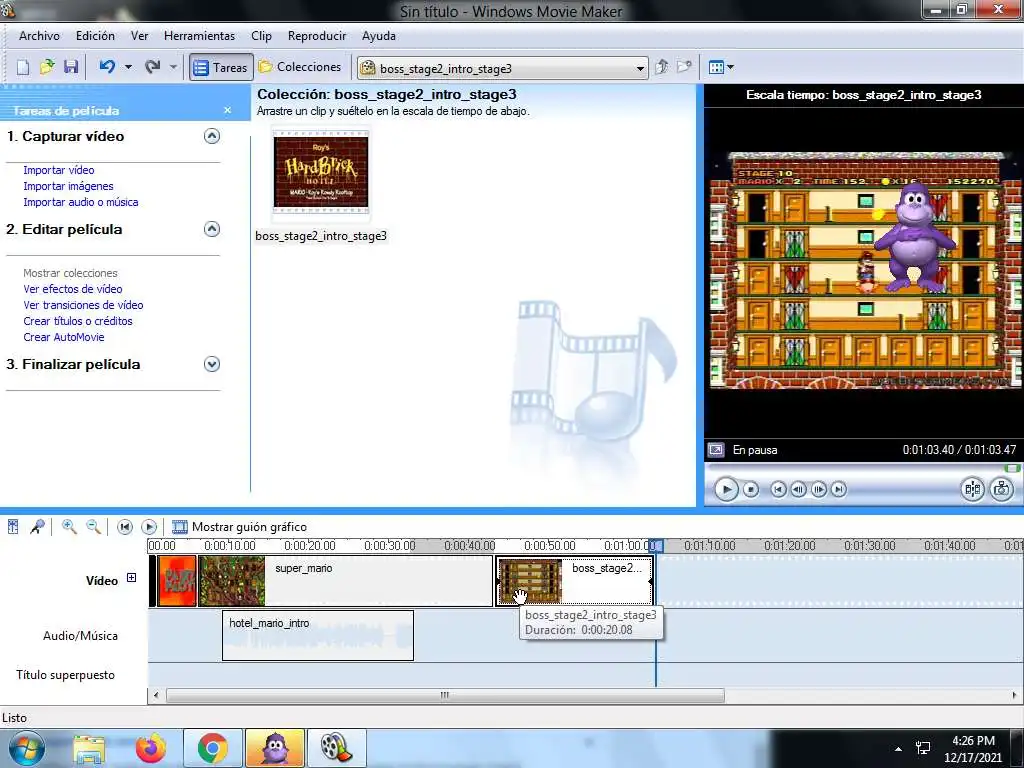Image resolution: width=1024 pixels, height=768 pixels.
Task: Click the Take Picture camera icon
Action: tap(1002, 489)
